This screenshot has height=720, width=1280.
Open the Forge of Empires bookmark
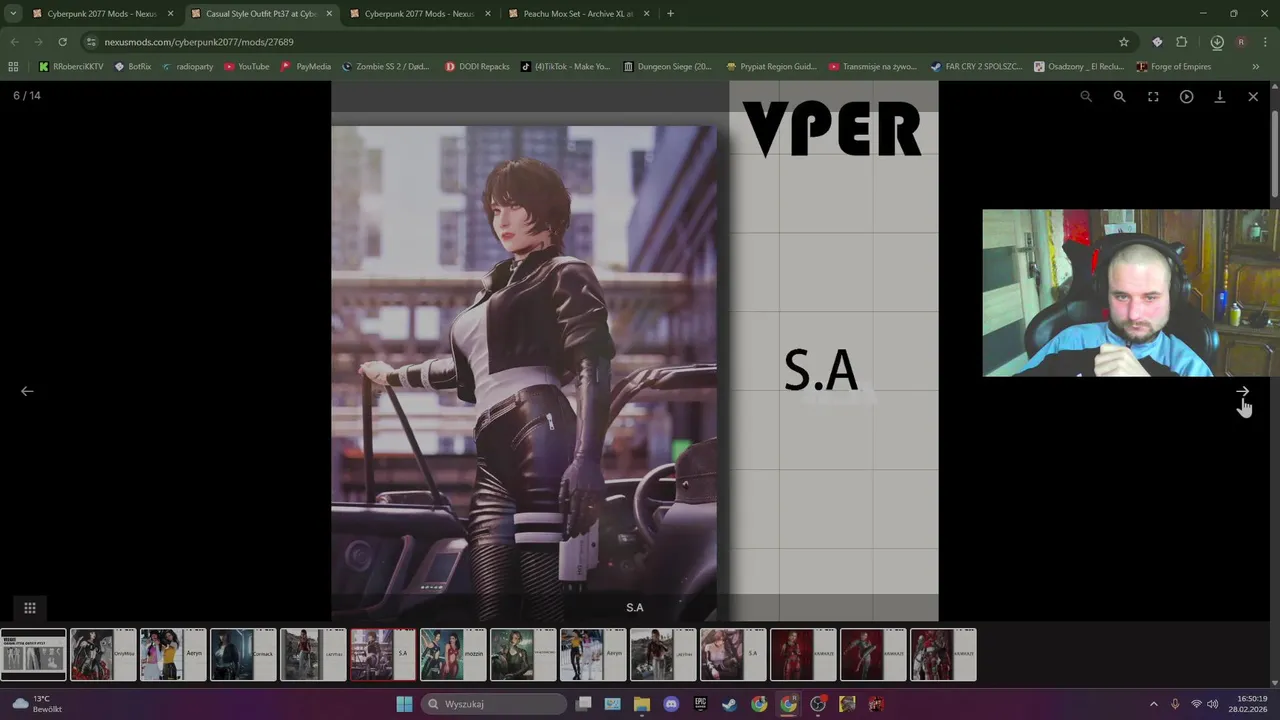1174,67
